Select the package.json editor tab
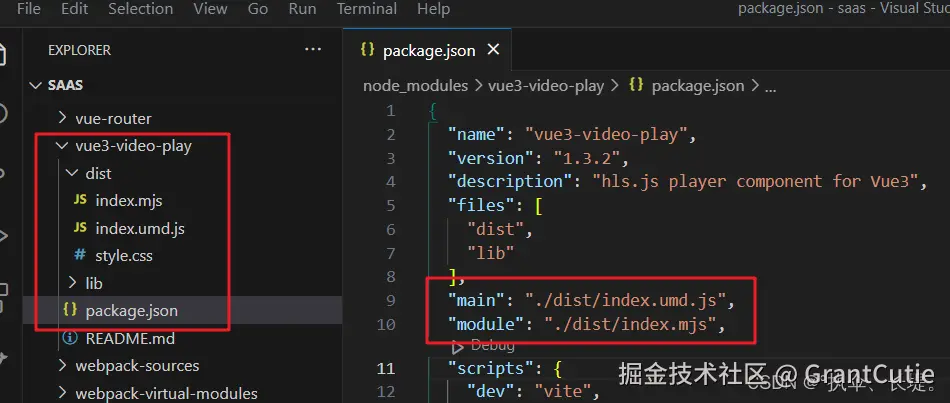The image size is (950, 403). point(427,50)
